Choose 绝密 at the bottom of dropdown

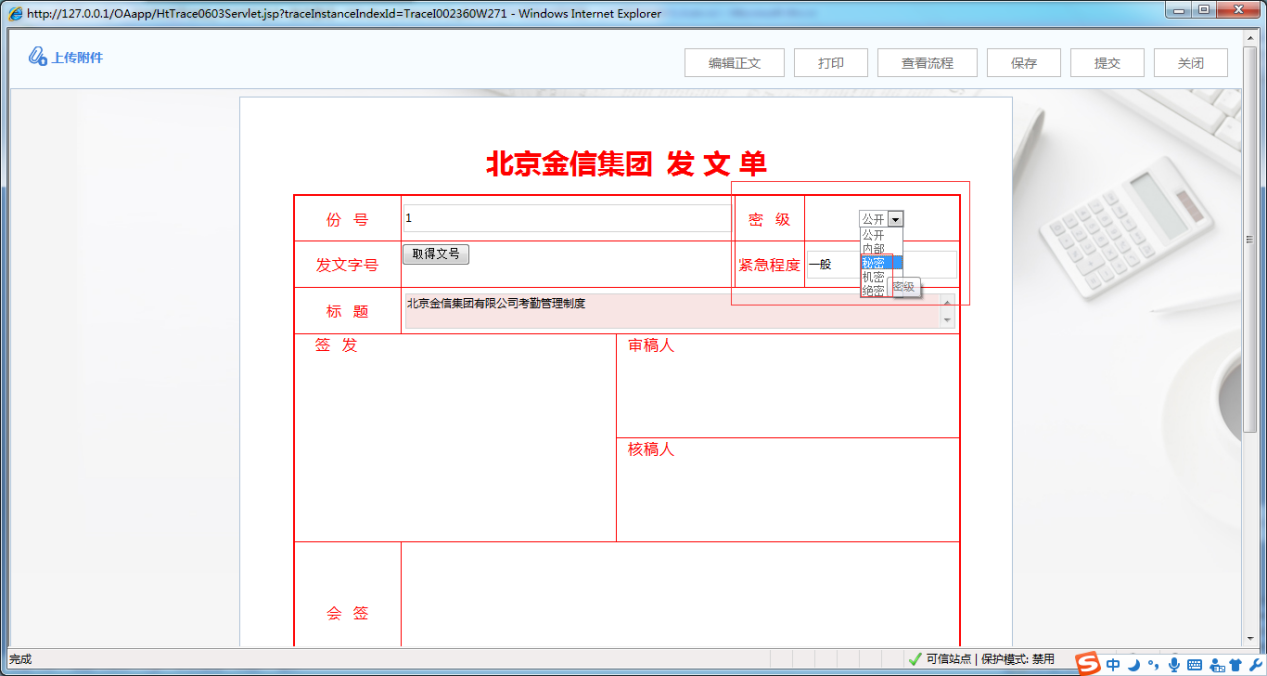(x=874, y=289)
